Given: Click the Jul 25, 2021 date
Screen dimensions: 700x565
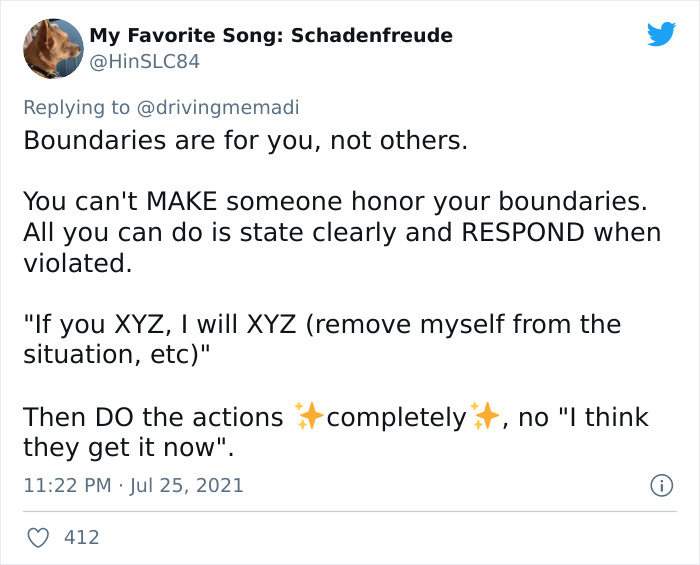Looking at the screenshot, I should [187, 485].
